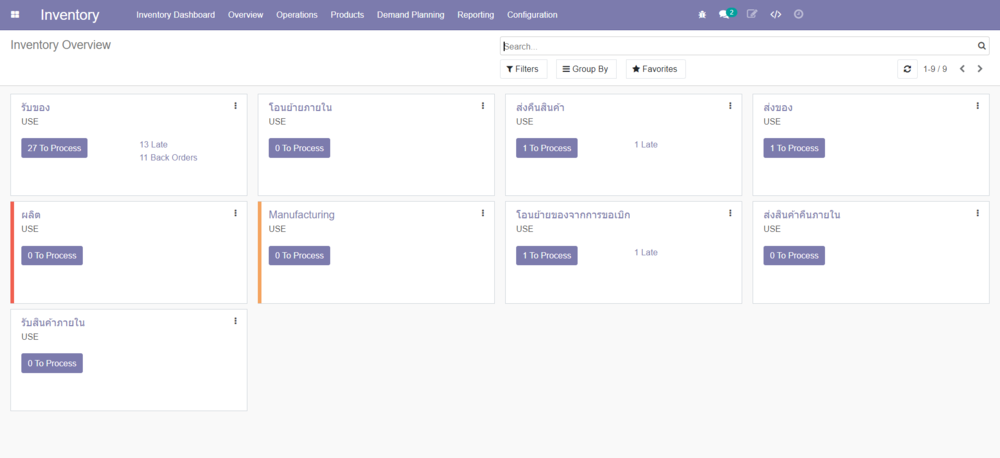Open the ส่งคืนสินค้า card title
The height and width of the screenshot is (458, 1000).
pos(540,107)
